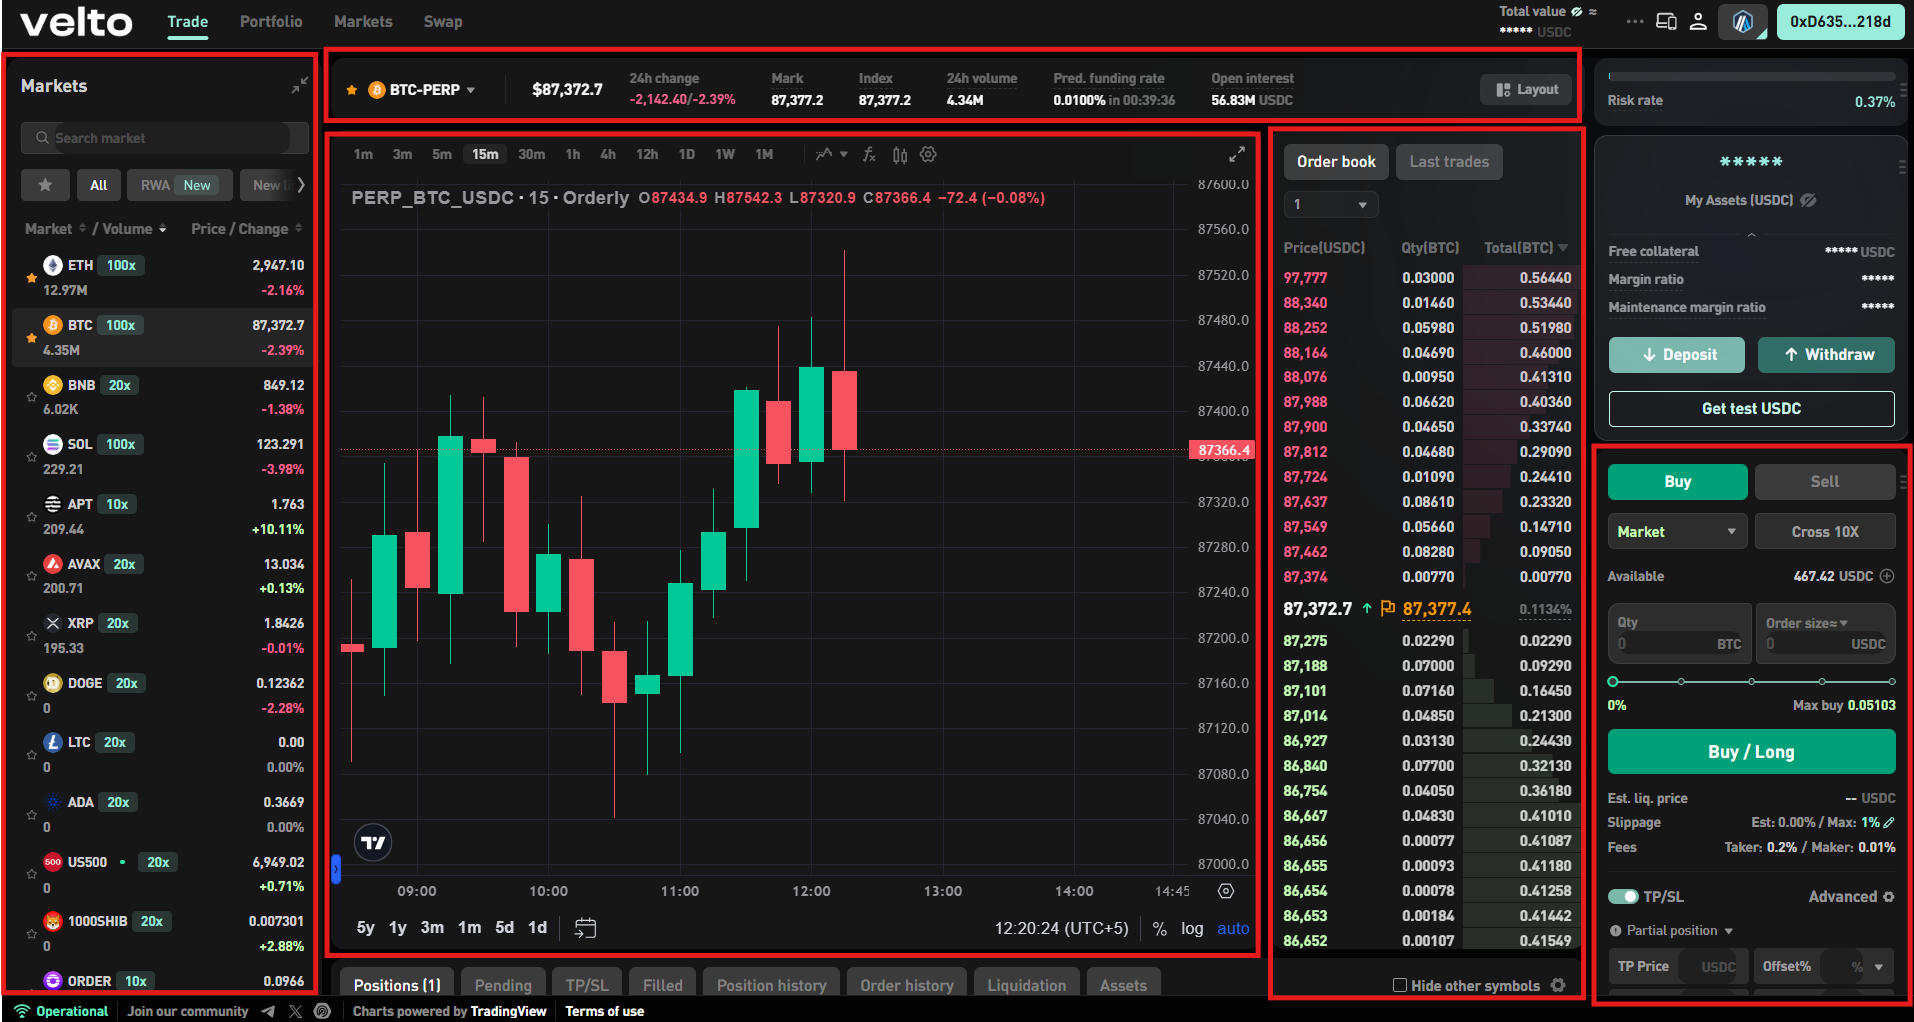
Task: Open the account profile icon
Action: (x=1698, y=21)
